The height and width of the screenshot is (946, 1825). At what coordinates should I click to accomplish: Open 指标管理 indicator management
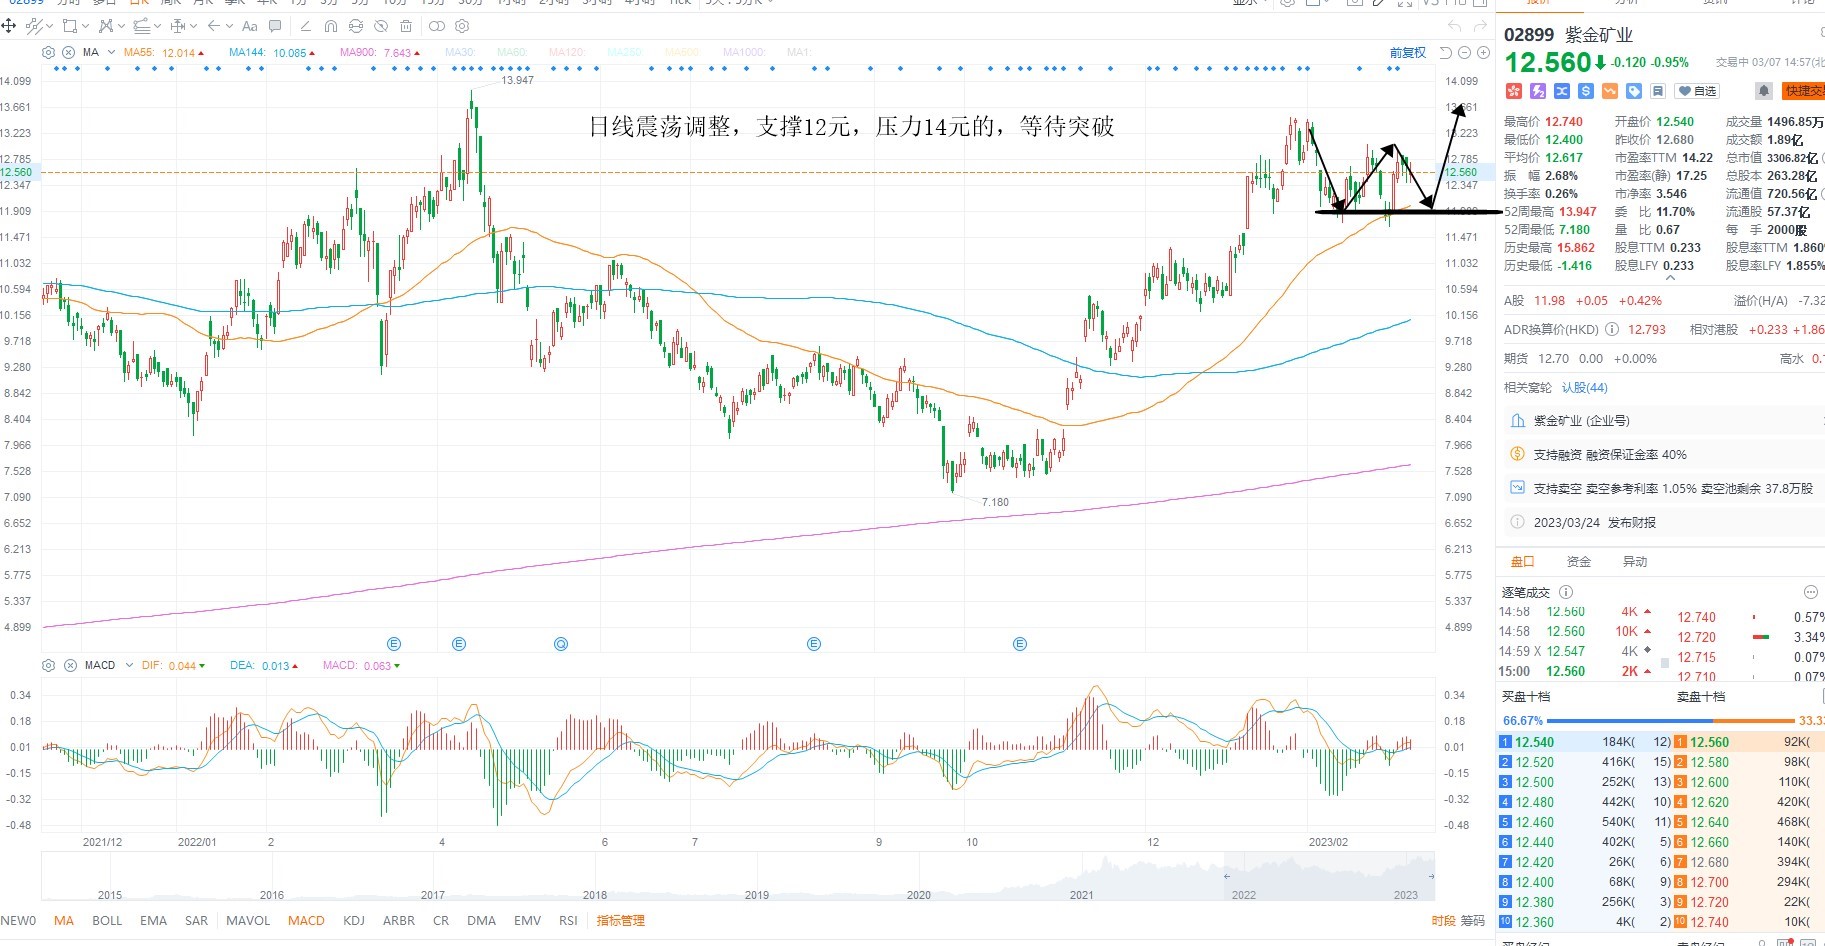pyautogui.click(x=620, y=921)
